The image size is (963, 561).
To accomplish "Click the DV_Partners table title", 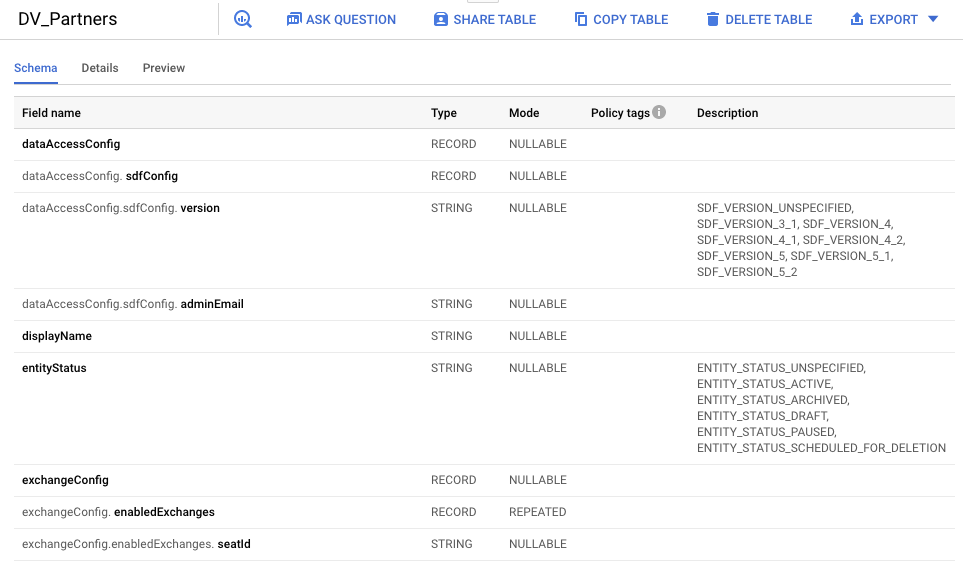I will click(68, 19).
